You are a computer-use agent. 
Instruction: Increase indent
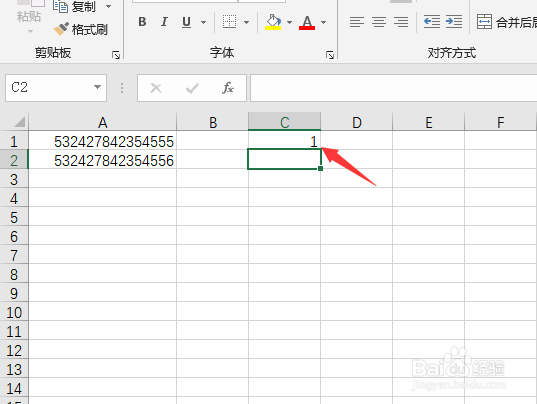(454, 22)
